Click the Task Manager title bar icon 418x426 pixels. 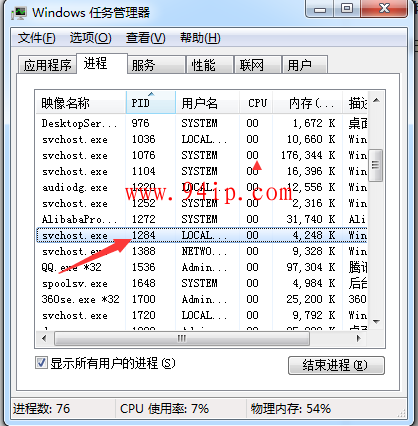[x=18, y=13]
